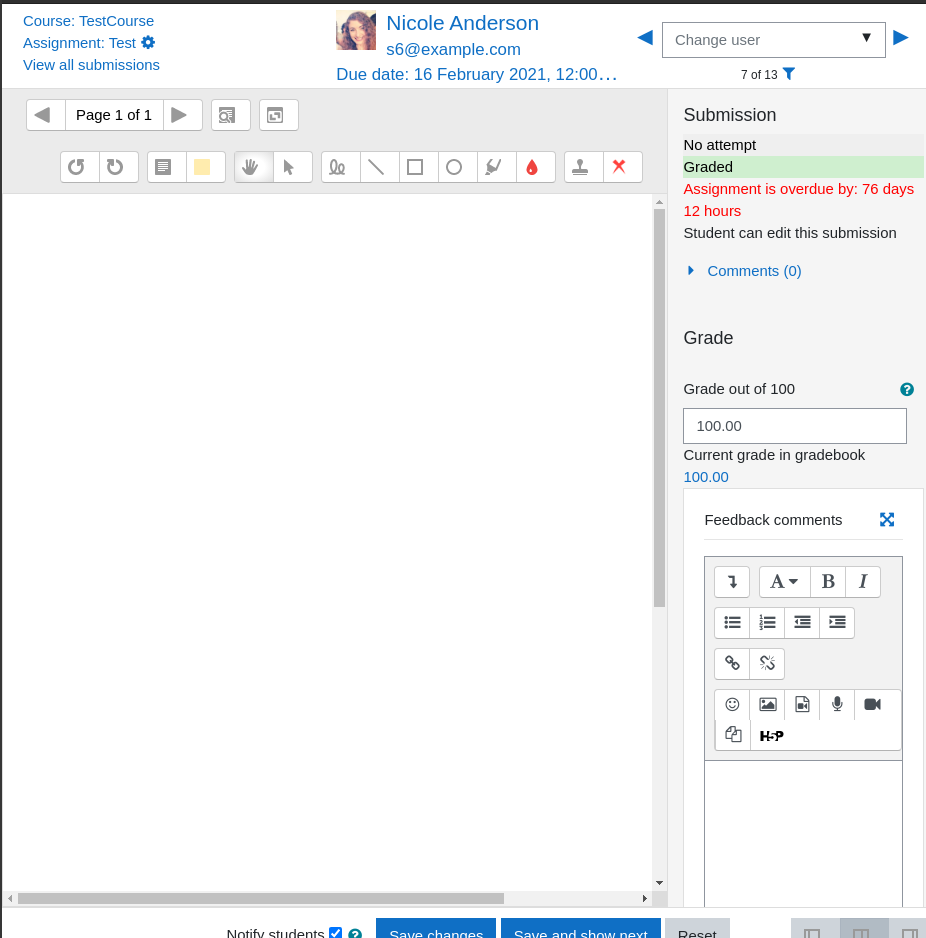926x938 pixels.
Task: Go to next user arrow
Action: coord(901,38)
